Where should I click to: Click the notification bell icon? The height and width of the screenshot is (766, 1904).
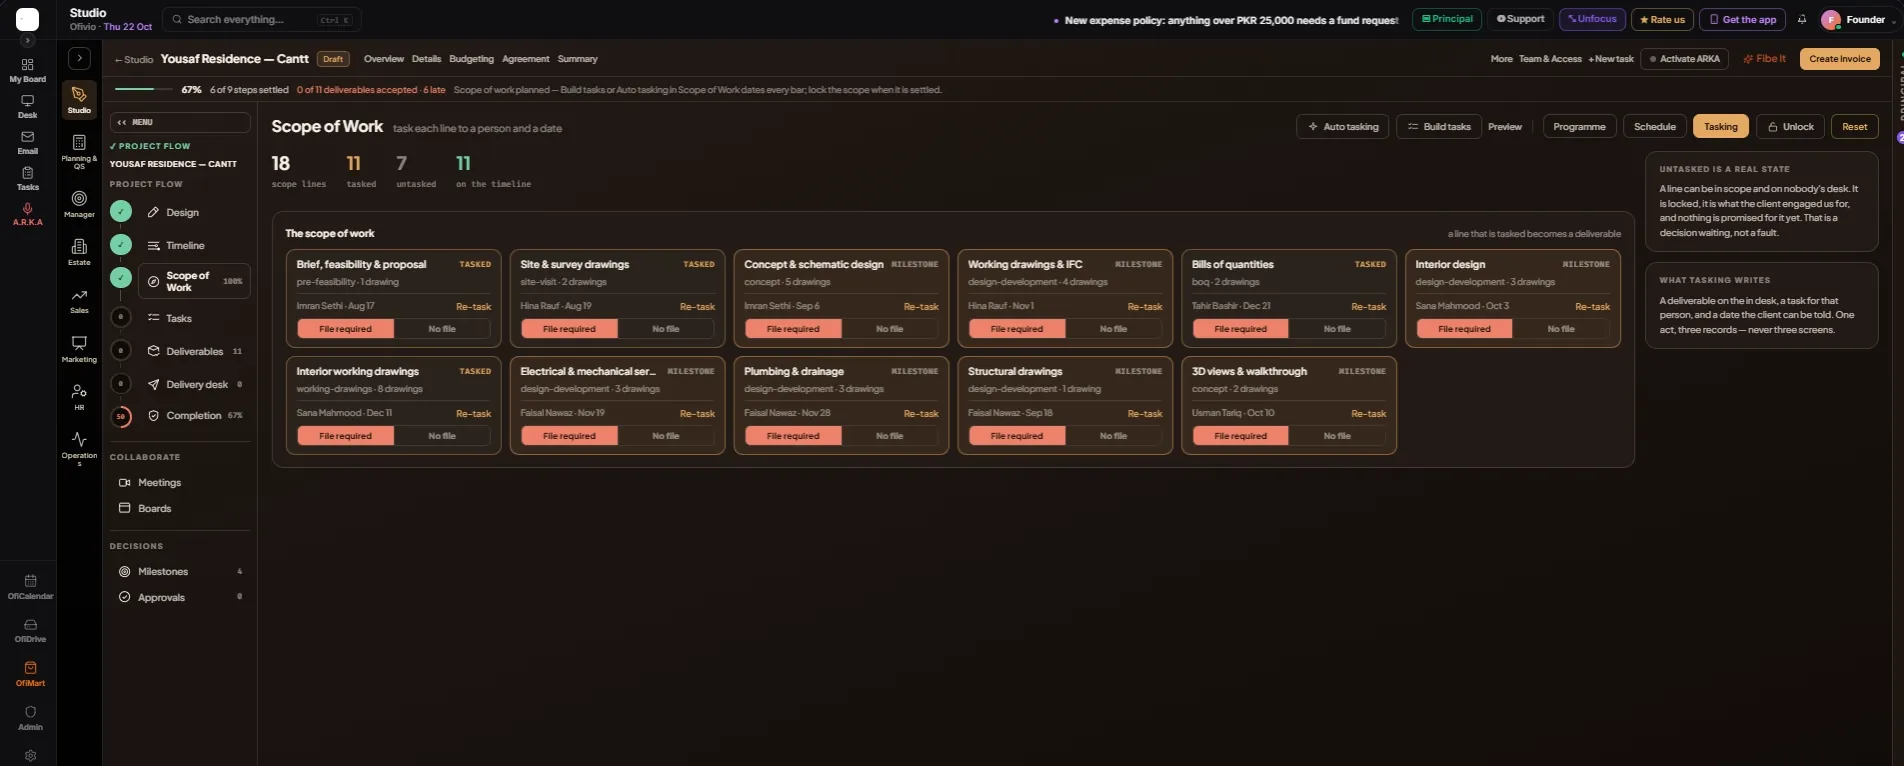[x=1802, y=19]
